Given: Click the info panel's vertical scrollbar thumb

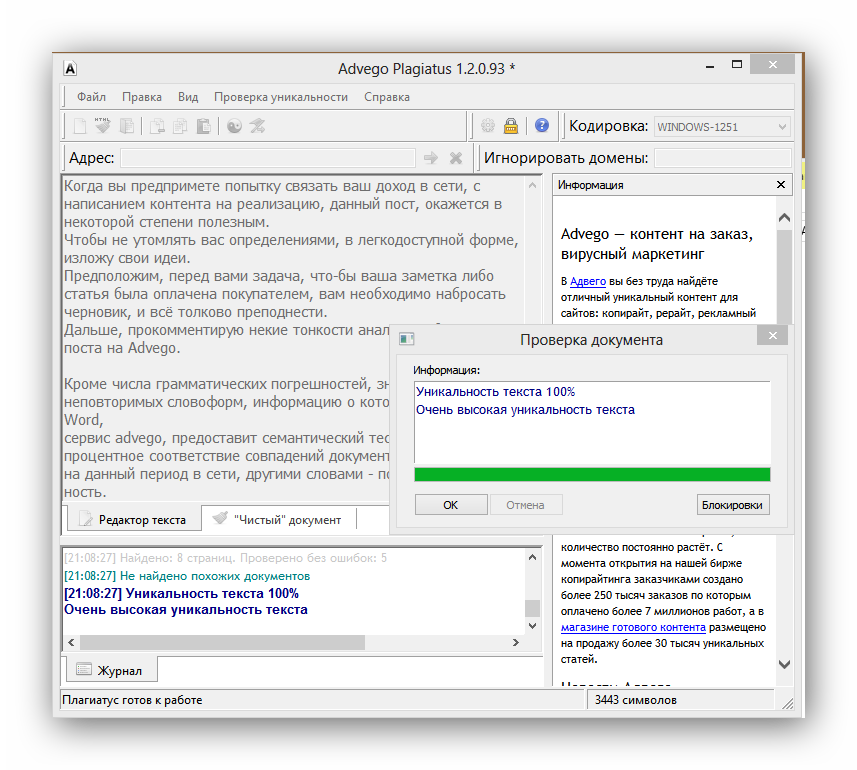Looking at the screenshot, I should click(x=784, y=277).
